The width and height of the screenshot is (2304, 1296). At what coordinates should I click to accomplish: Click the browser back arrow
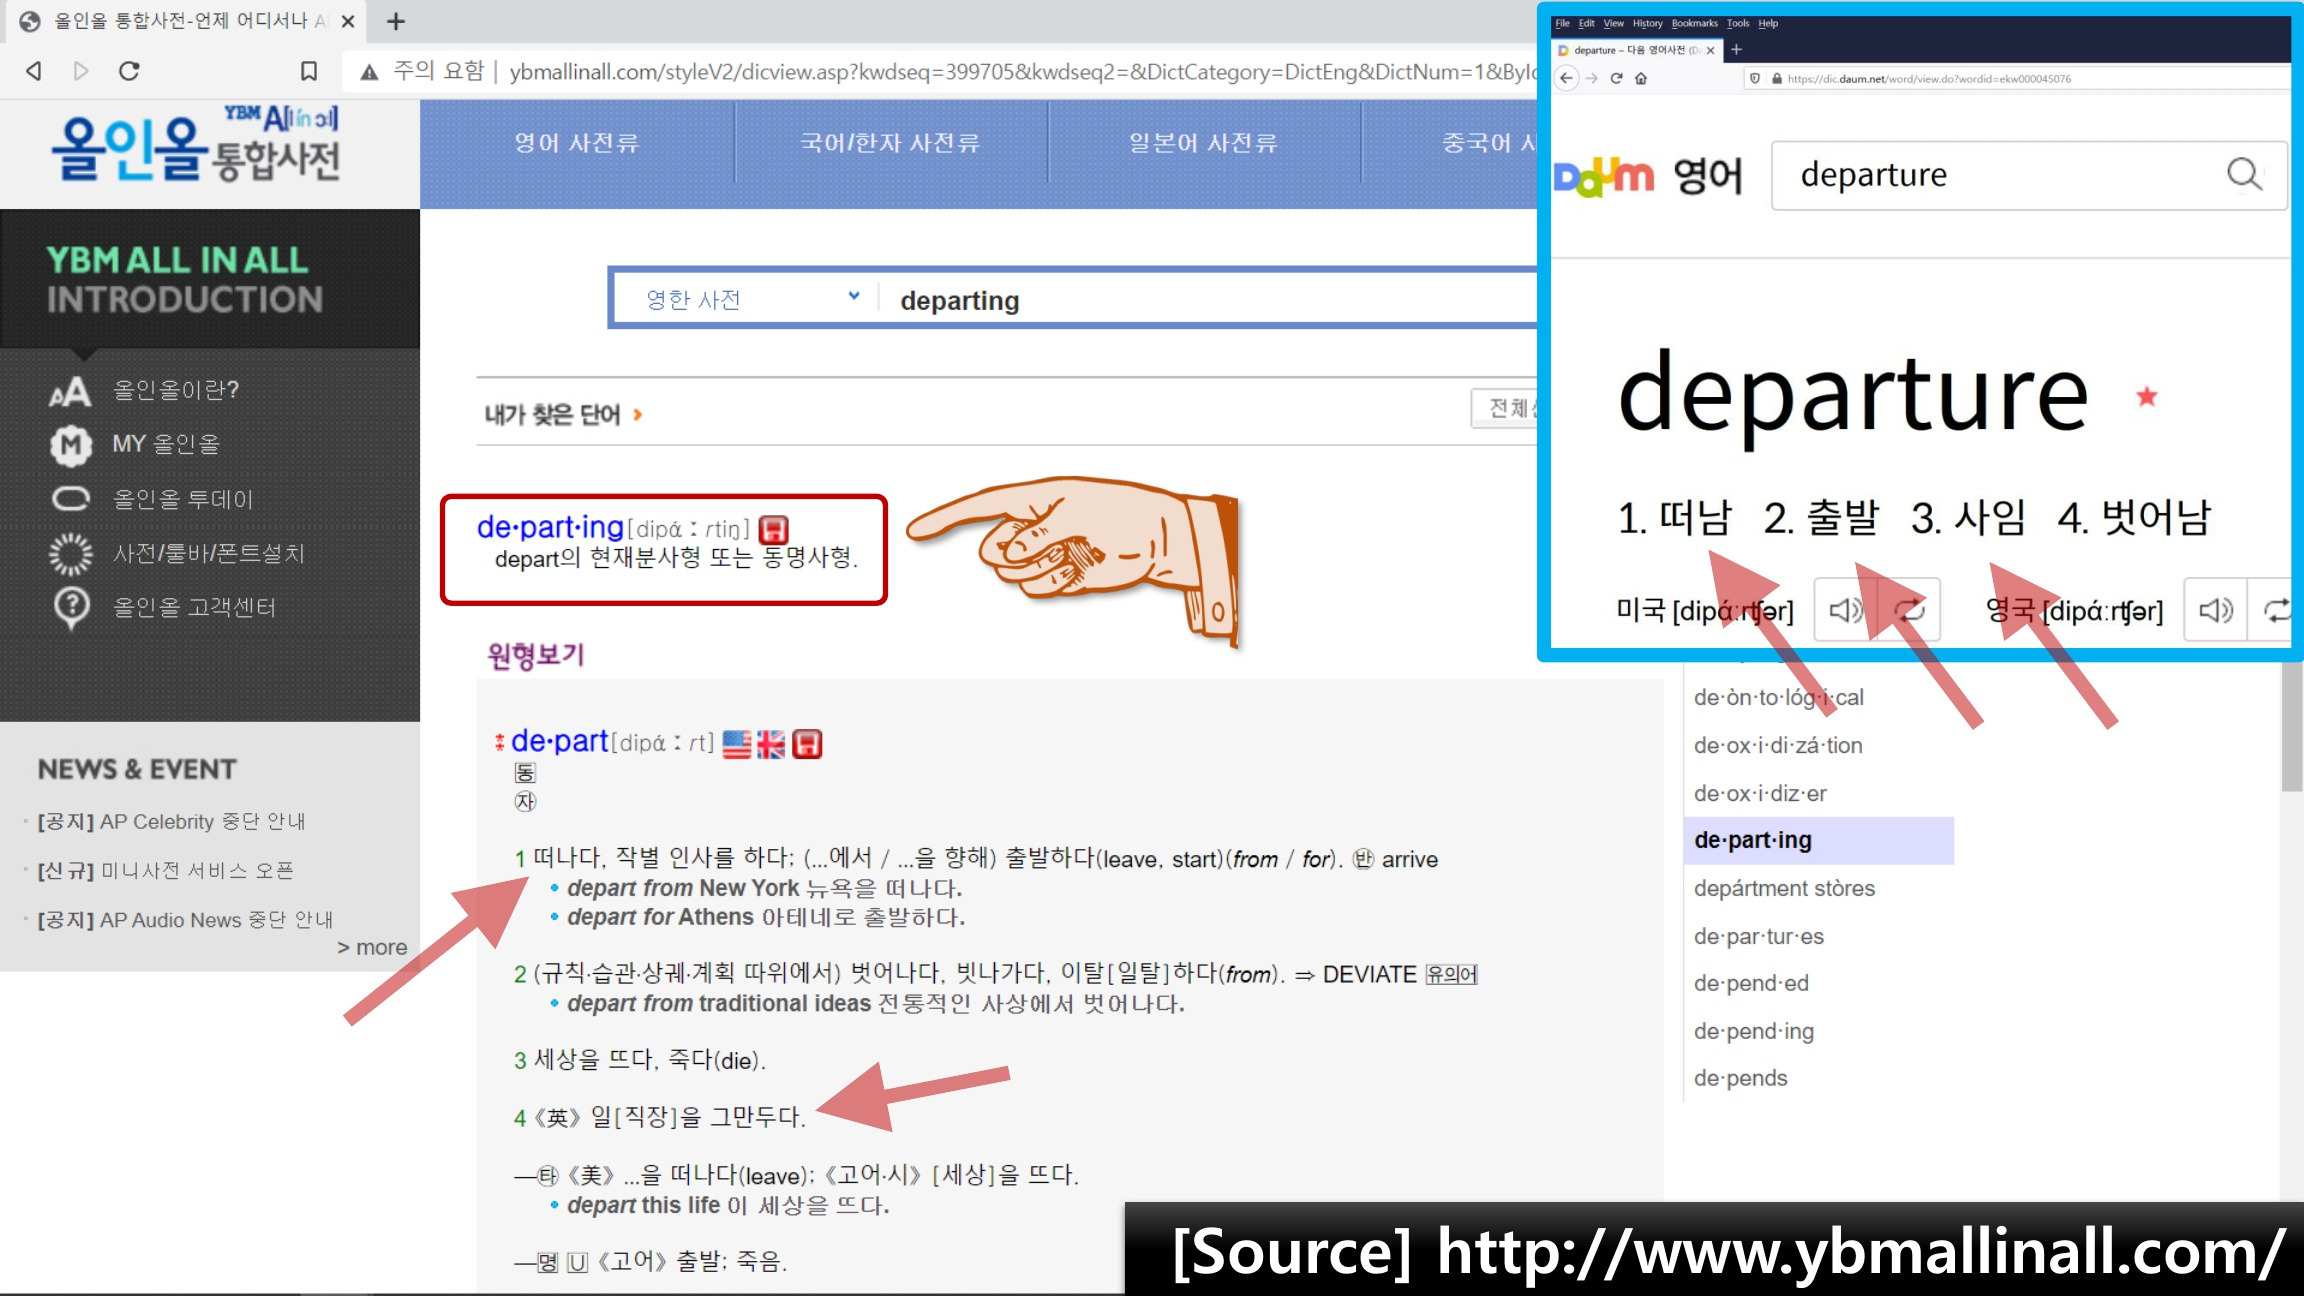(34, 71)
